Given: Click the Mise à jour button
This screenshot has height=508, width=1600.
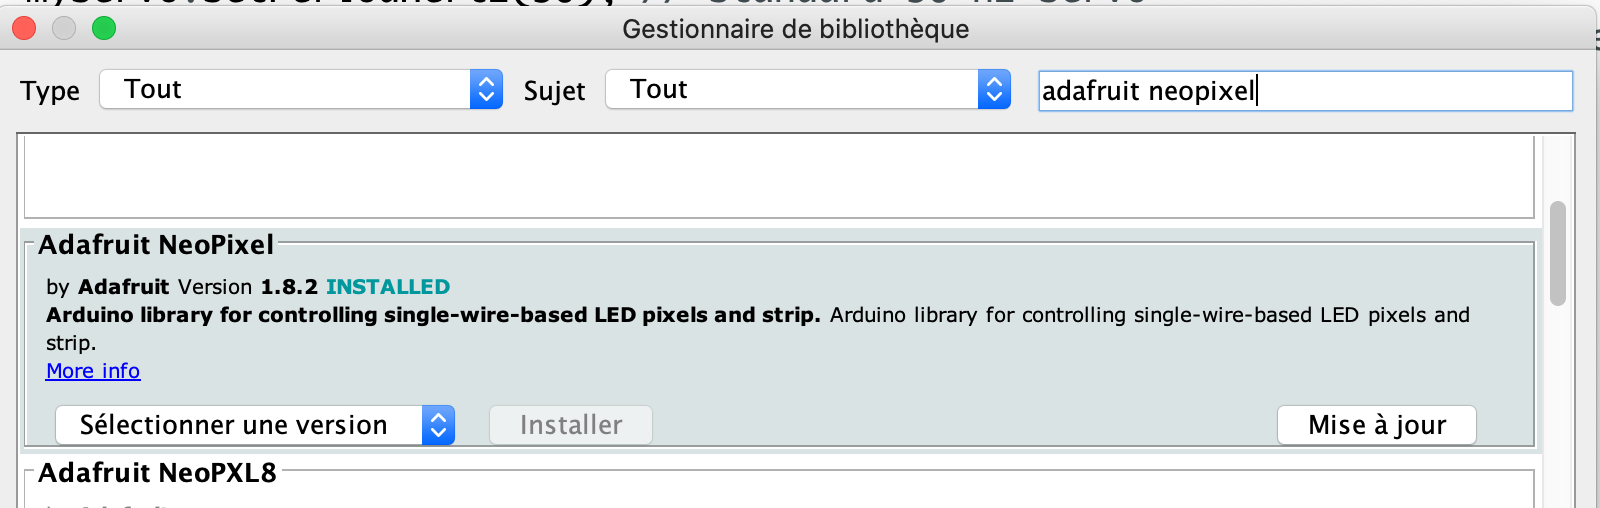Looking at the screenshot, I should click(1376, 425).
